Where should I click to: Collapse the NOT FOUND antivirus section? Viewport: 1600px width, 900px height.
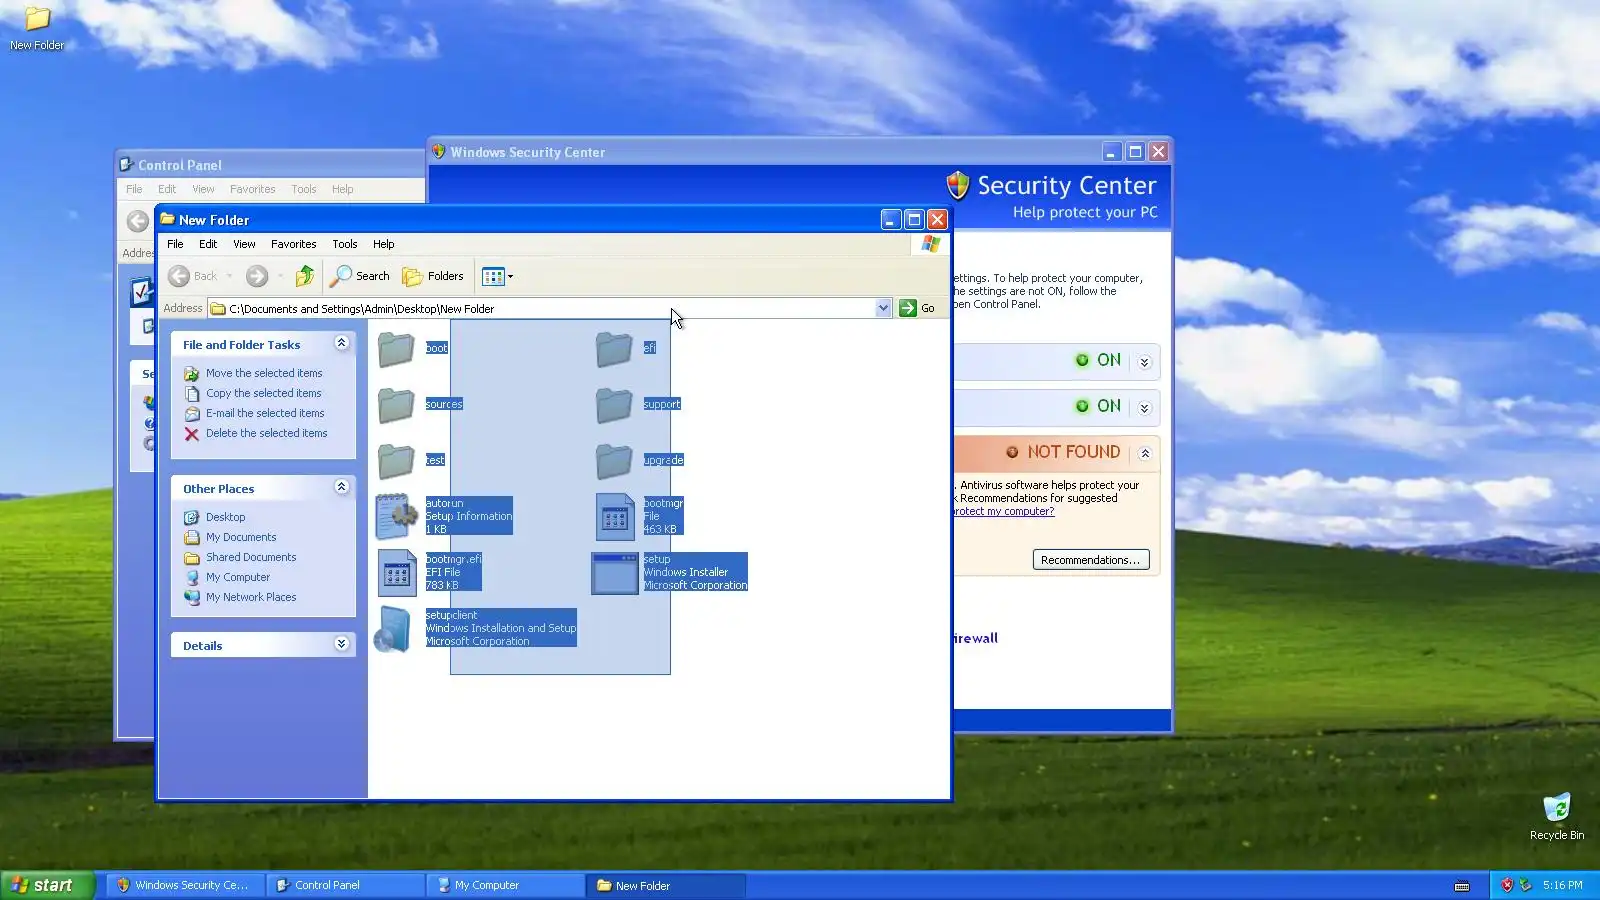point(1145,453)
